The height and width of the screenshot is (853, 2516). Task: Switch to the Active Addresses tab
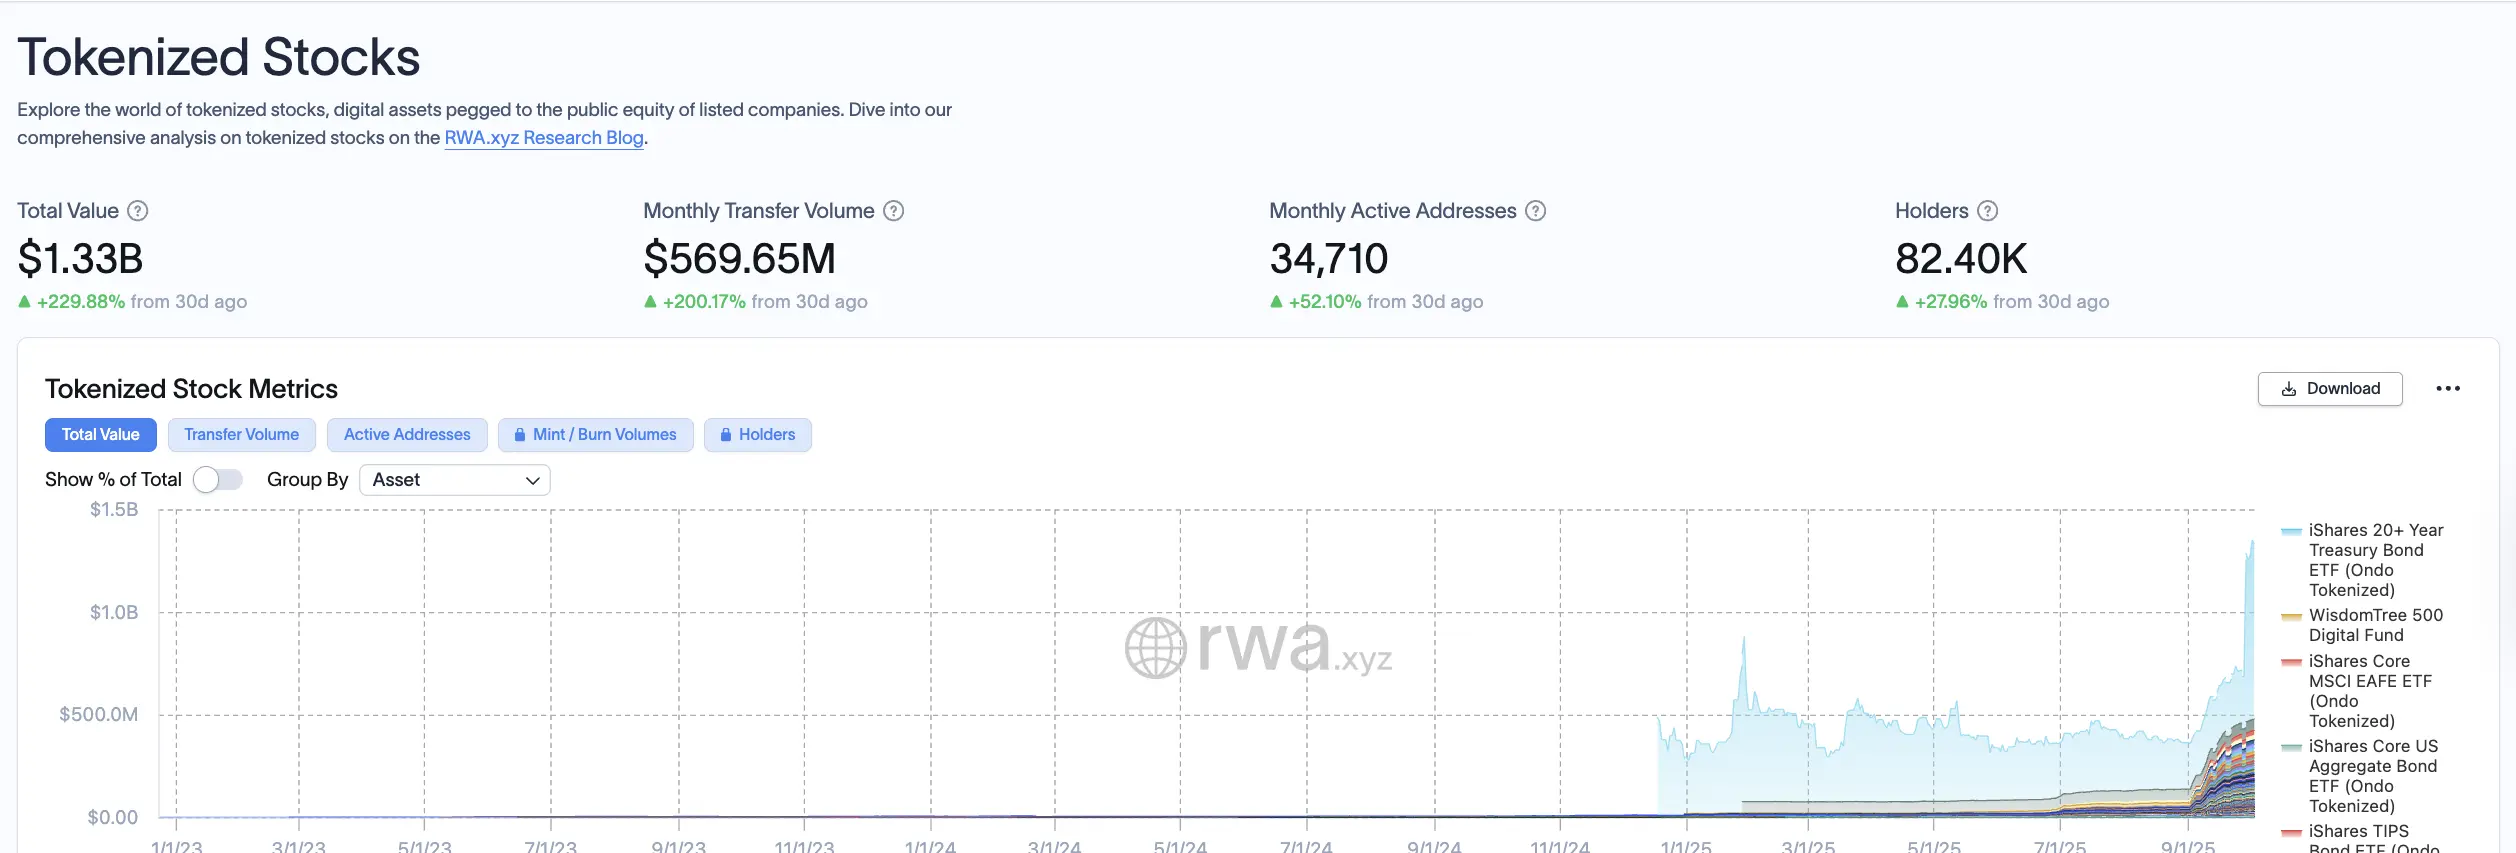(x=407, y=435)
